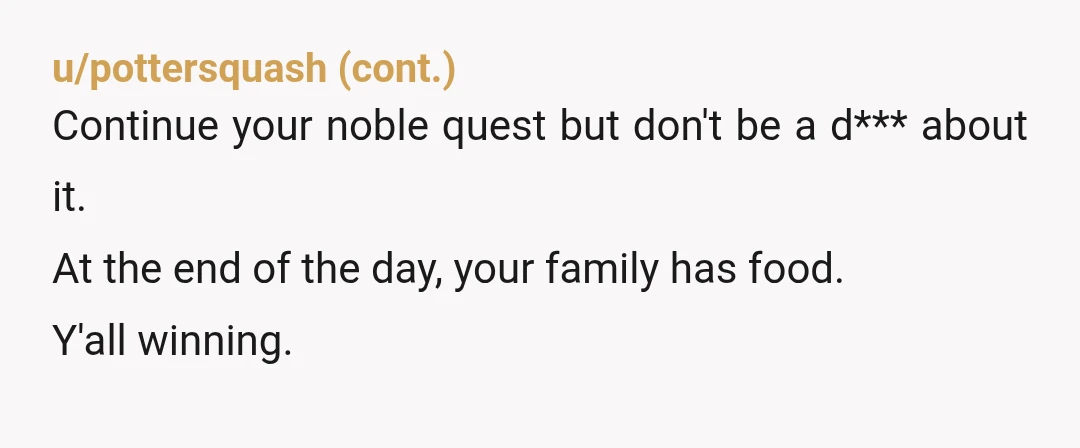
Task: Click the word "quest" in the comment
Action: [x=495, y=129]
